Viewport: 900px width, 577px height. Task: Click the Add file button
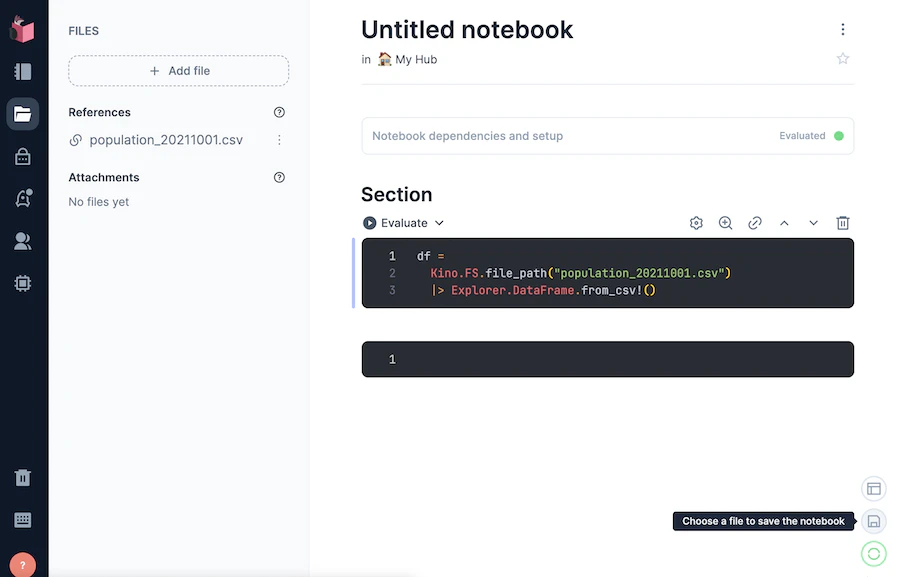point(179,71)
